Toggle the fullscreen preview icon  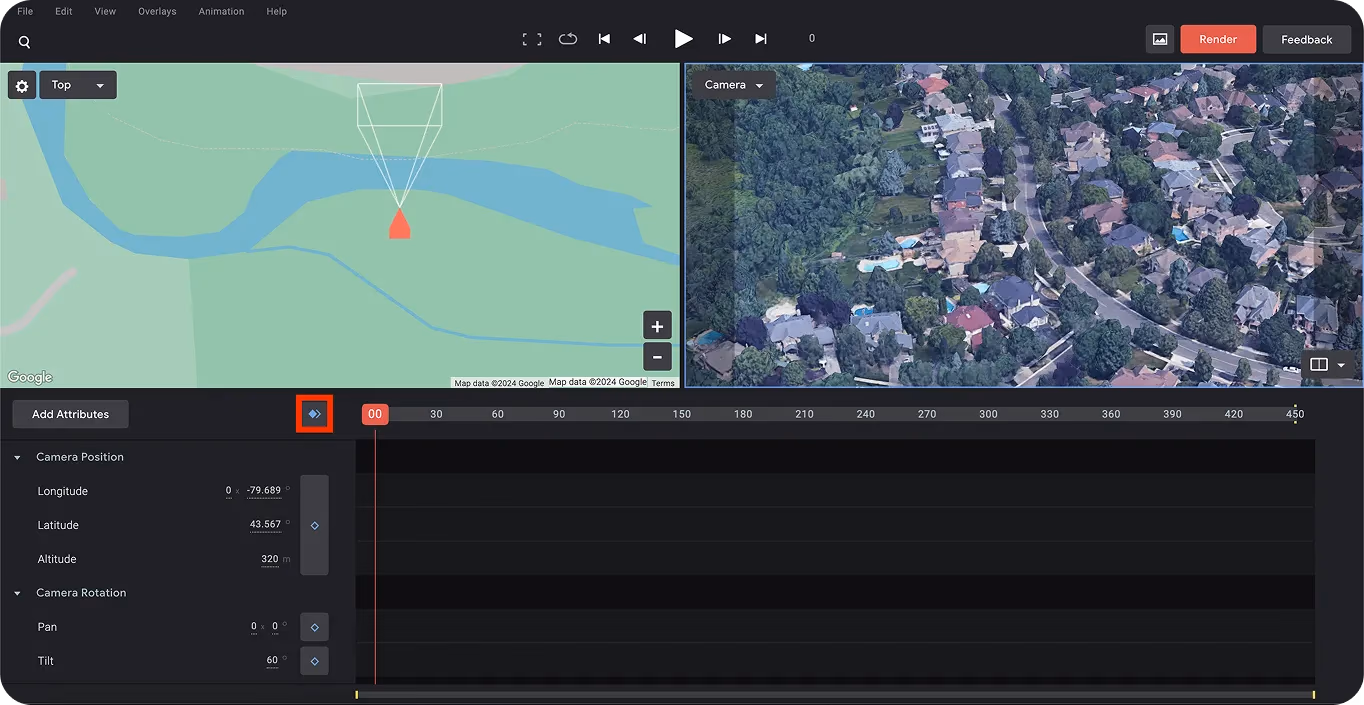(532, 39)
